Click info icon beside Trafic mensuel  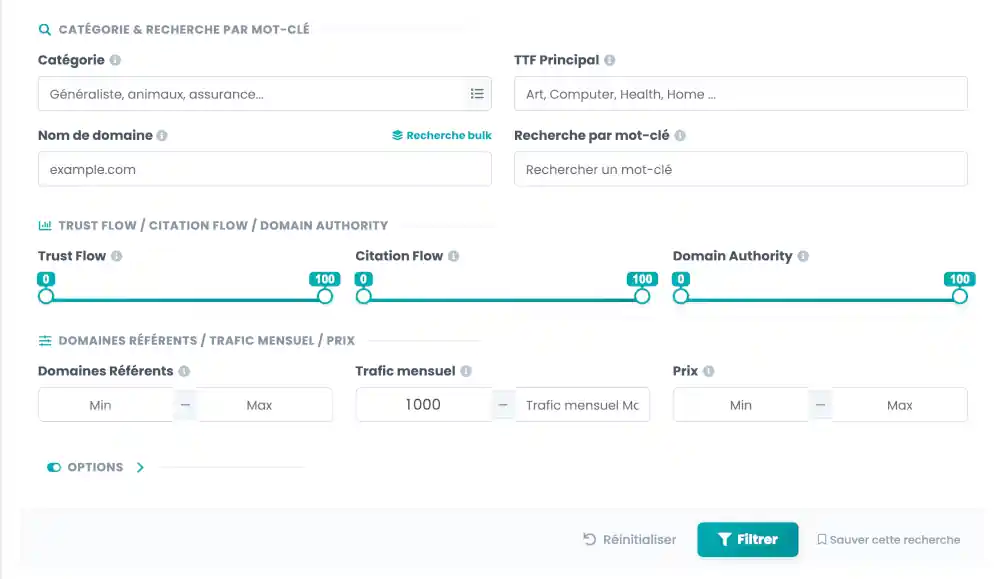click(466, 371)
